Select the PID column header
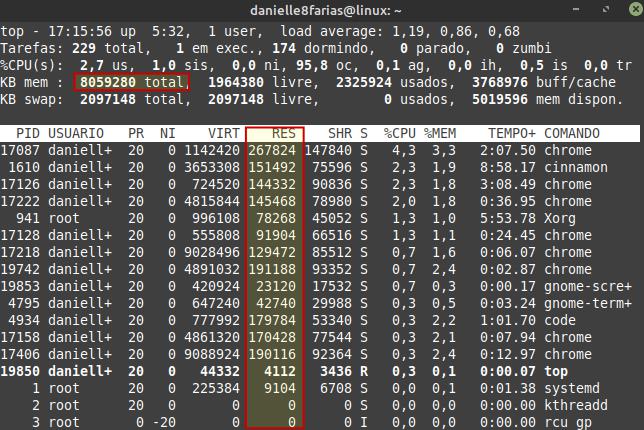644x430 pixels. 28,133
